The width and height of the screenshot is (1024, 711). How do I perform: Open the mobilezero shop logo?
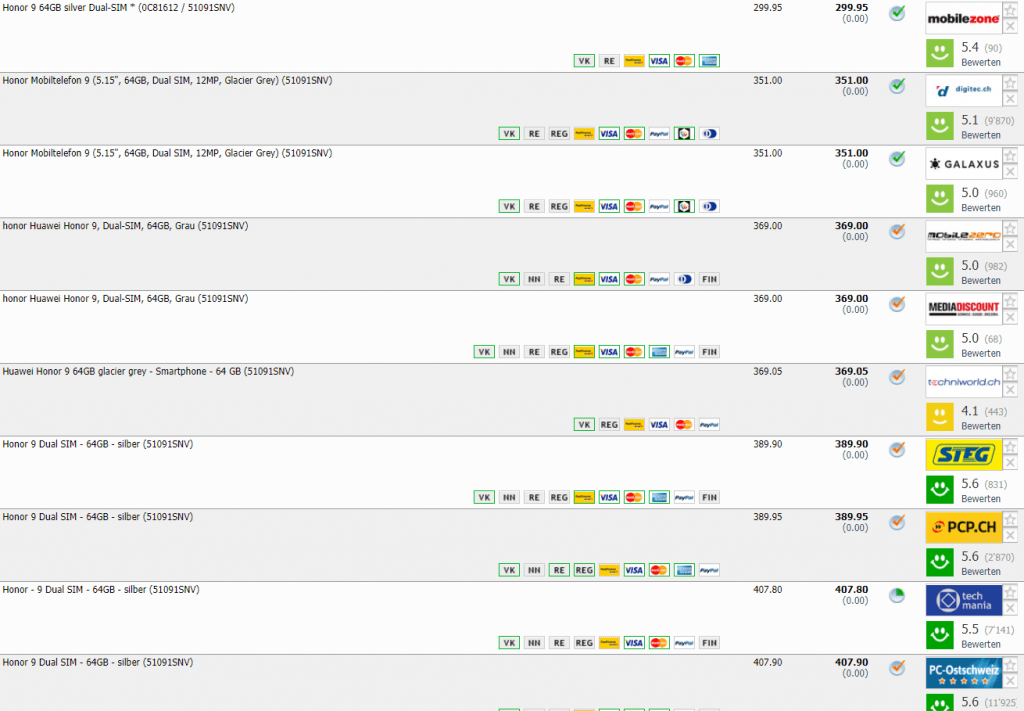tap(963, 236)
